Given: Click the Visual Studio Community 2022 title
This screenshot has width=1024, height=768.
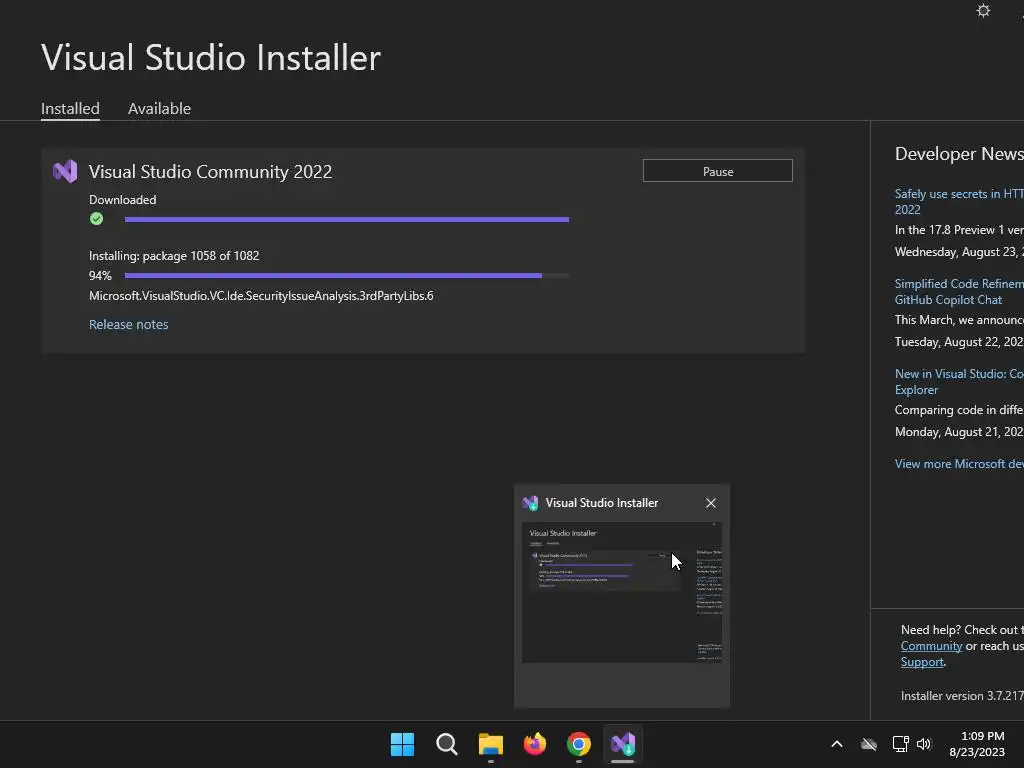Looking at the screenshot, I should click(210, 172).
